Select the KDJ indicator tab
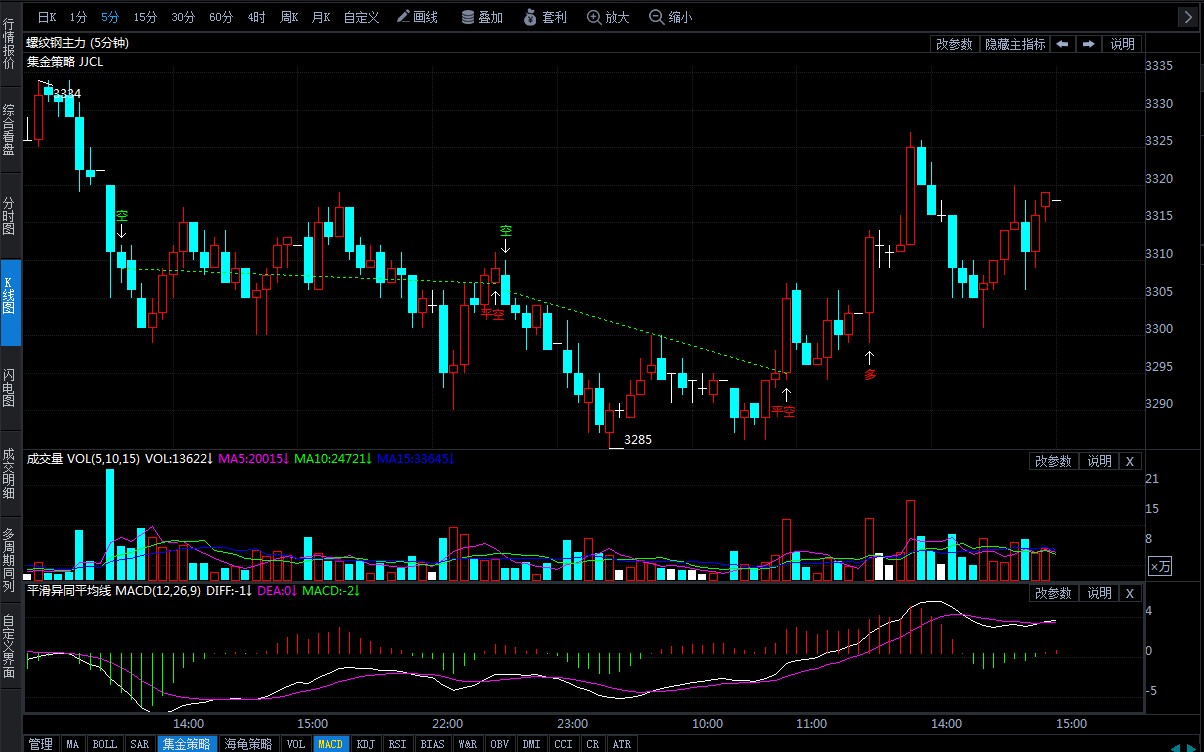Screen dimensions: 1204x752 point(365,744)
